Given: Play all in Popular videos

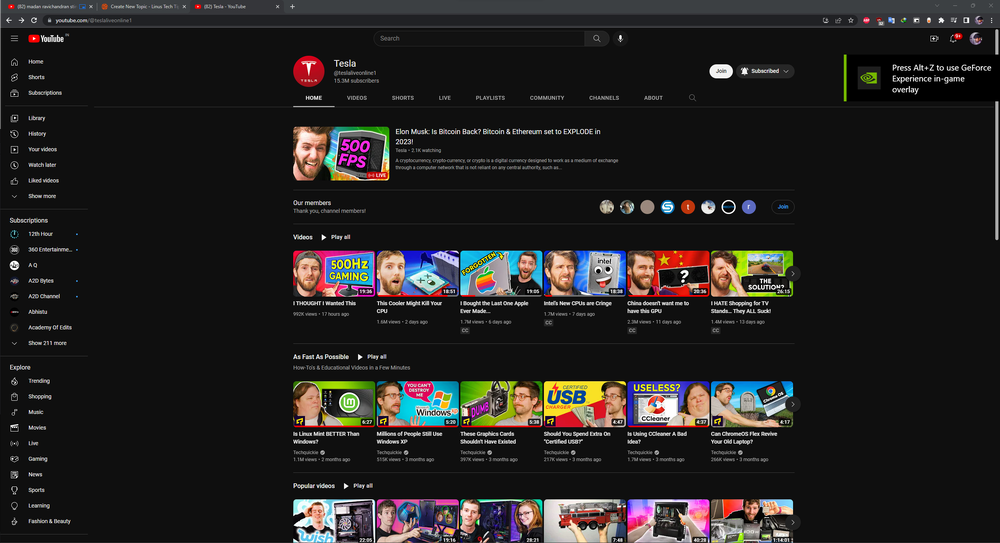Looking at the screenshot, I should click(x=358, y=486).
